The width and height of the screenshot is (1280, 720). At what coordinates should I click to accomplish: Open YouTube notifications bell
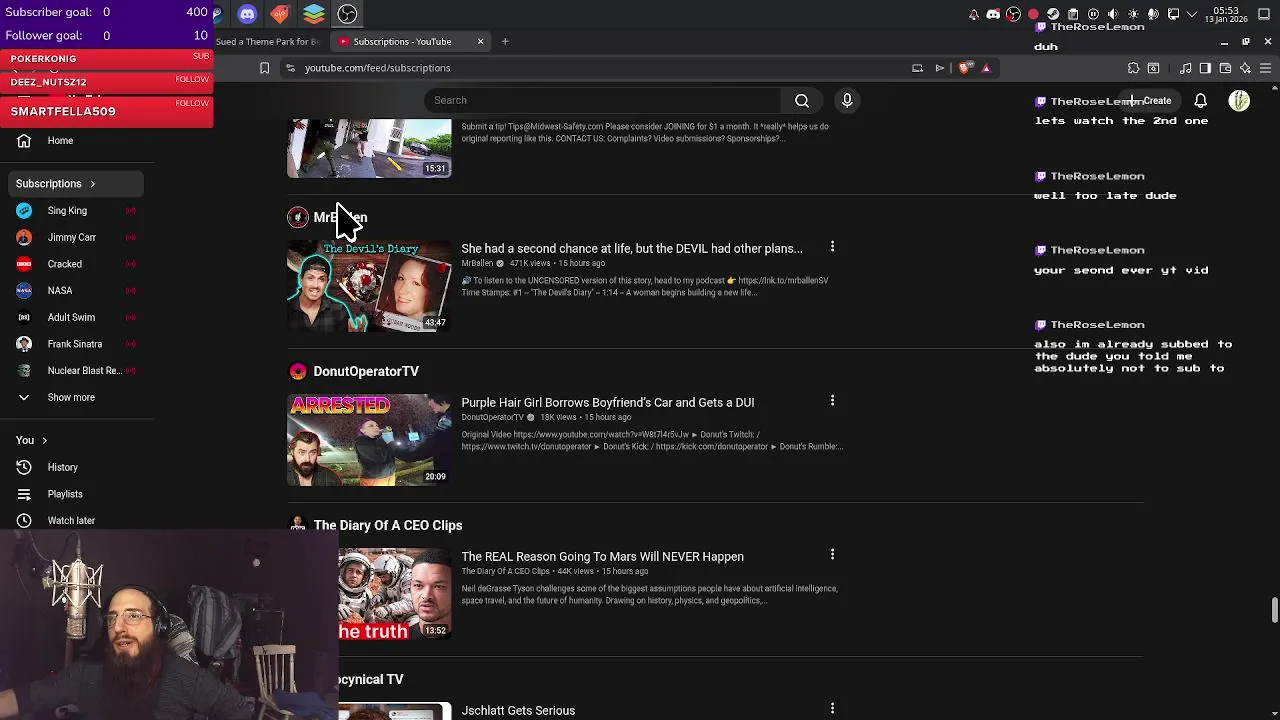click(x=1200, y=101)
